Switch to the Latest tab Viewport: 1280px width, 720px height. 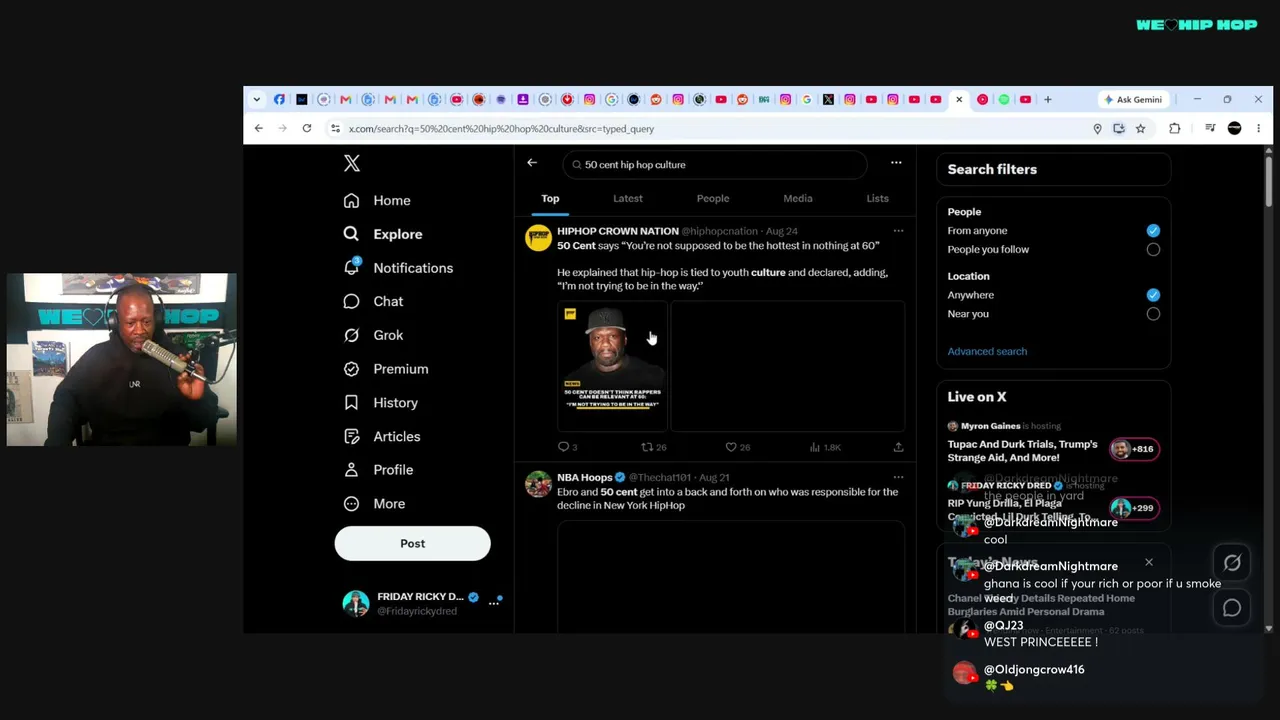[x=628, y=198]
